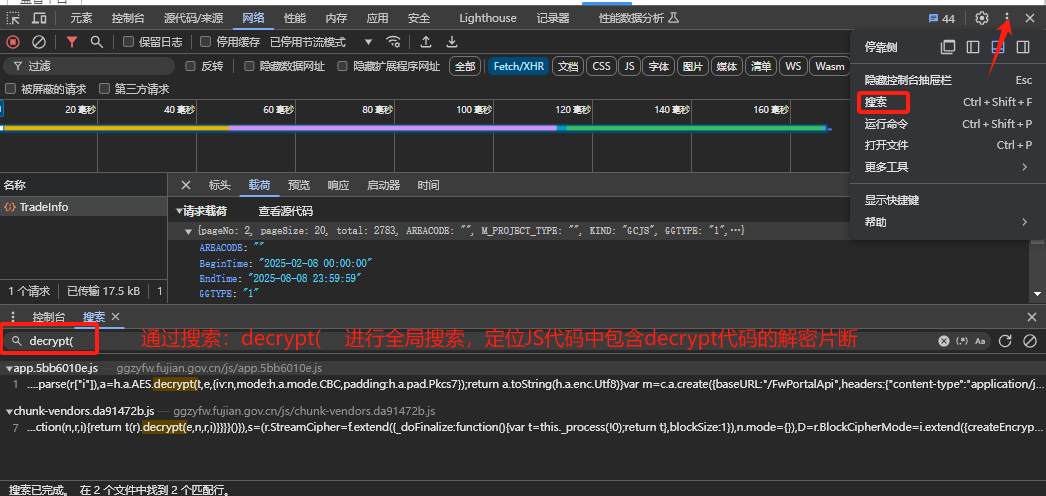Filter by 全部 request type
This screenshot has height=496, width=1046.
tap(466, 66)
